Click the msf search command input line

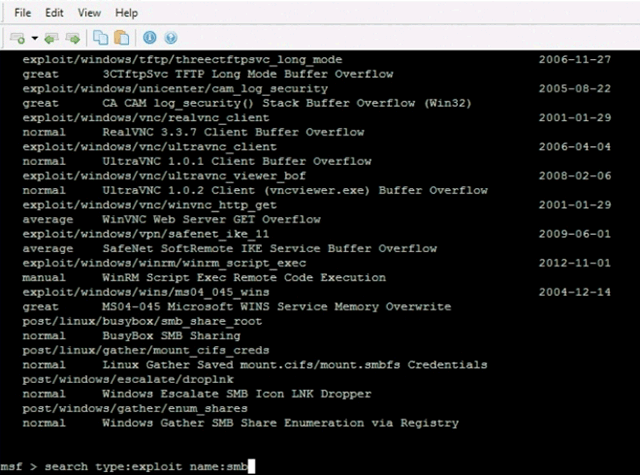(128, 466)
